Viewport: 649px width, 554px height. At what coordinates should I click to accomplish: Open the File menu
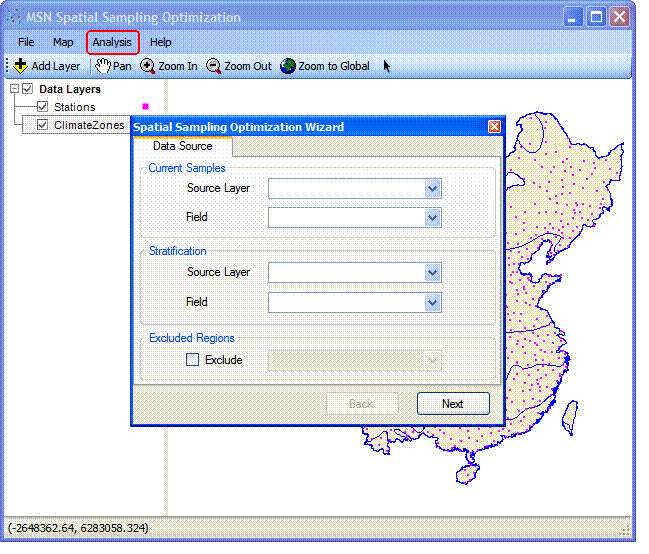(26, 42)
